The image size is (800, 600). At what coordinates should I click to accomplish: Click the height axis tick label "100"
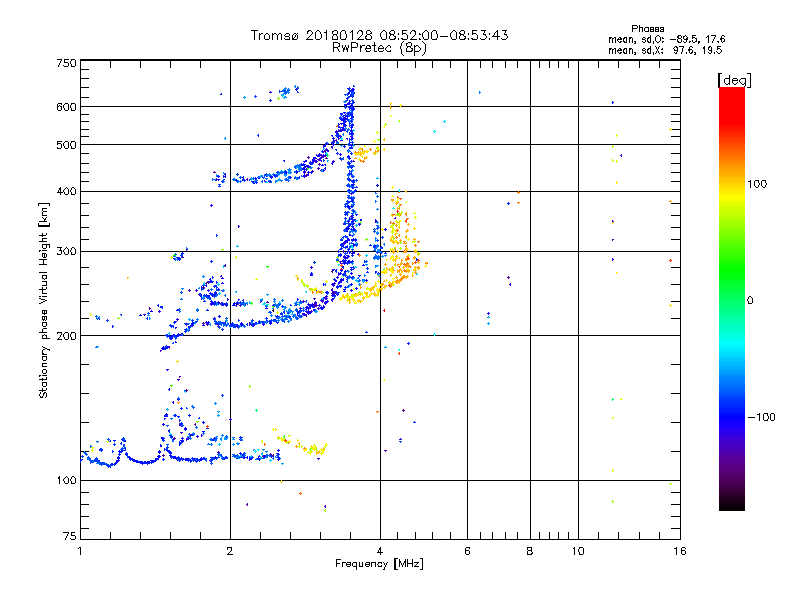tap(66, 481)
